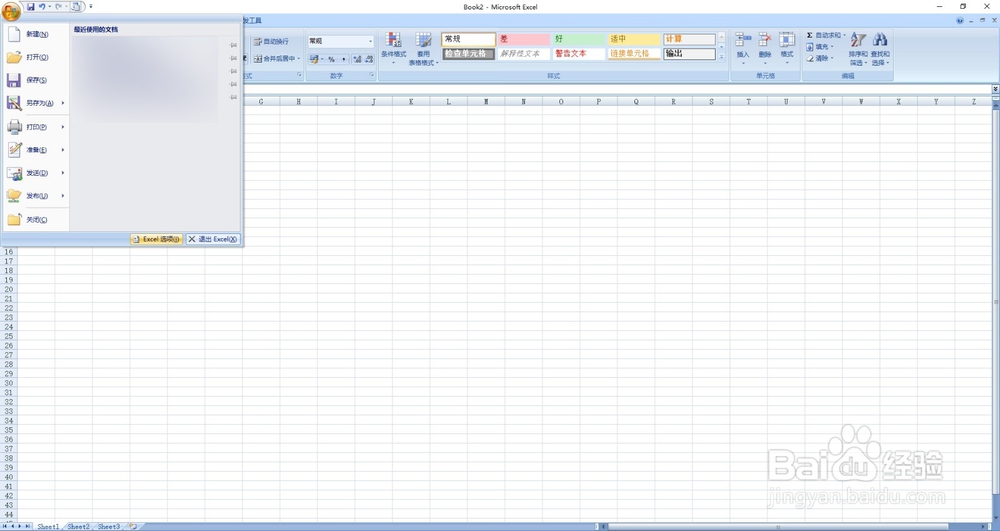Click Redo in the Quick Access Toolbar

[57, 6]
